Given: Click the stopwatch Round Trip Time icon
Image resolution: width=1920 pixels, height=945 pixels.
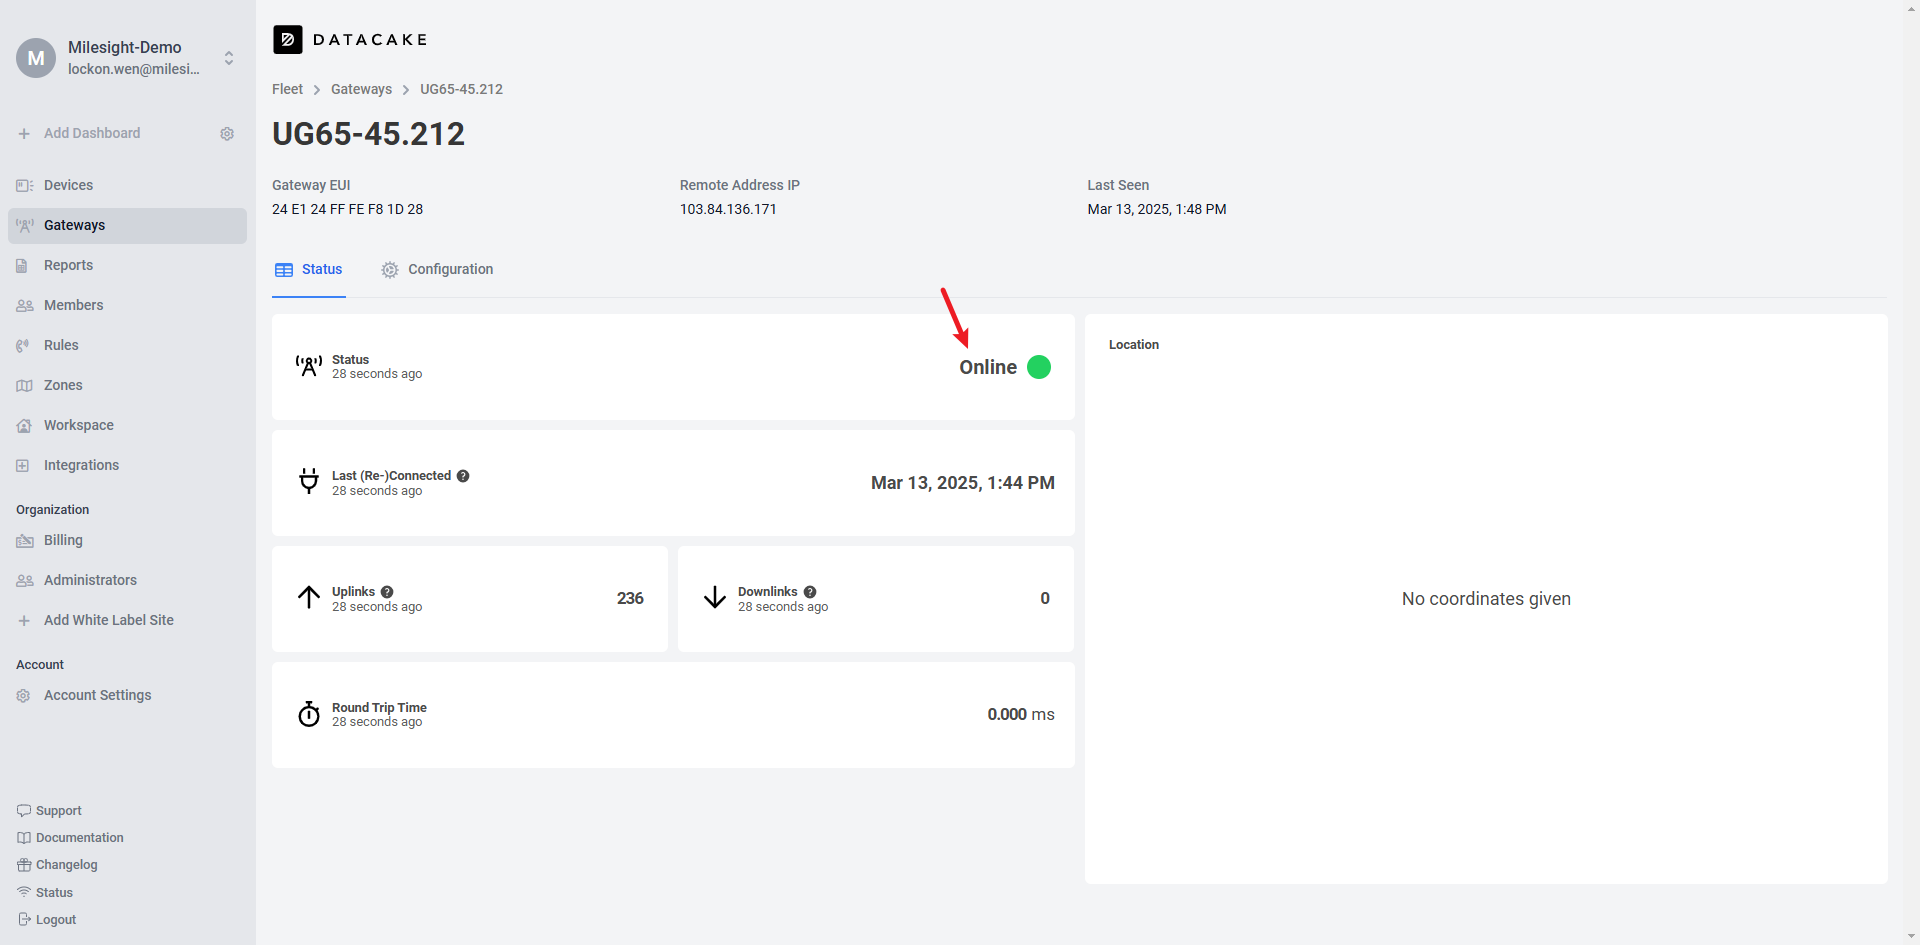Looking at the screenshot, I should click(x=309, y=714).
